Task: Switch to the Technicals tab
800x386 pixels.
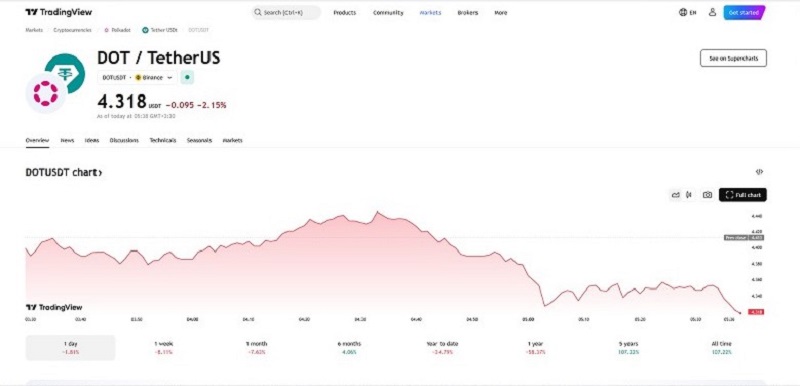Action: pos(163,140)
